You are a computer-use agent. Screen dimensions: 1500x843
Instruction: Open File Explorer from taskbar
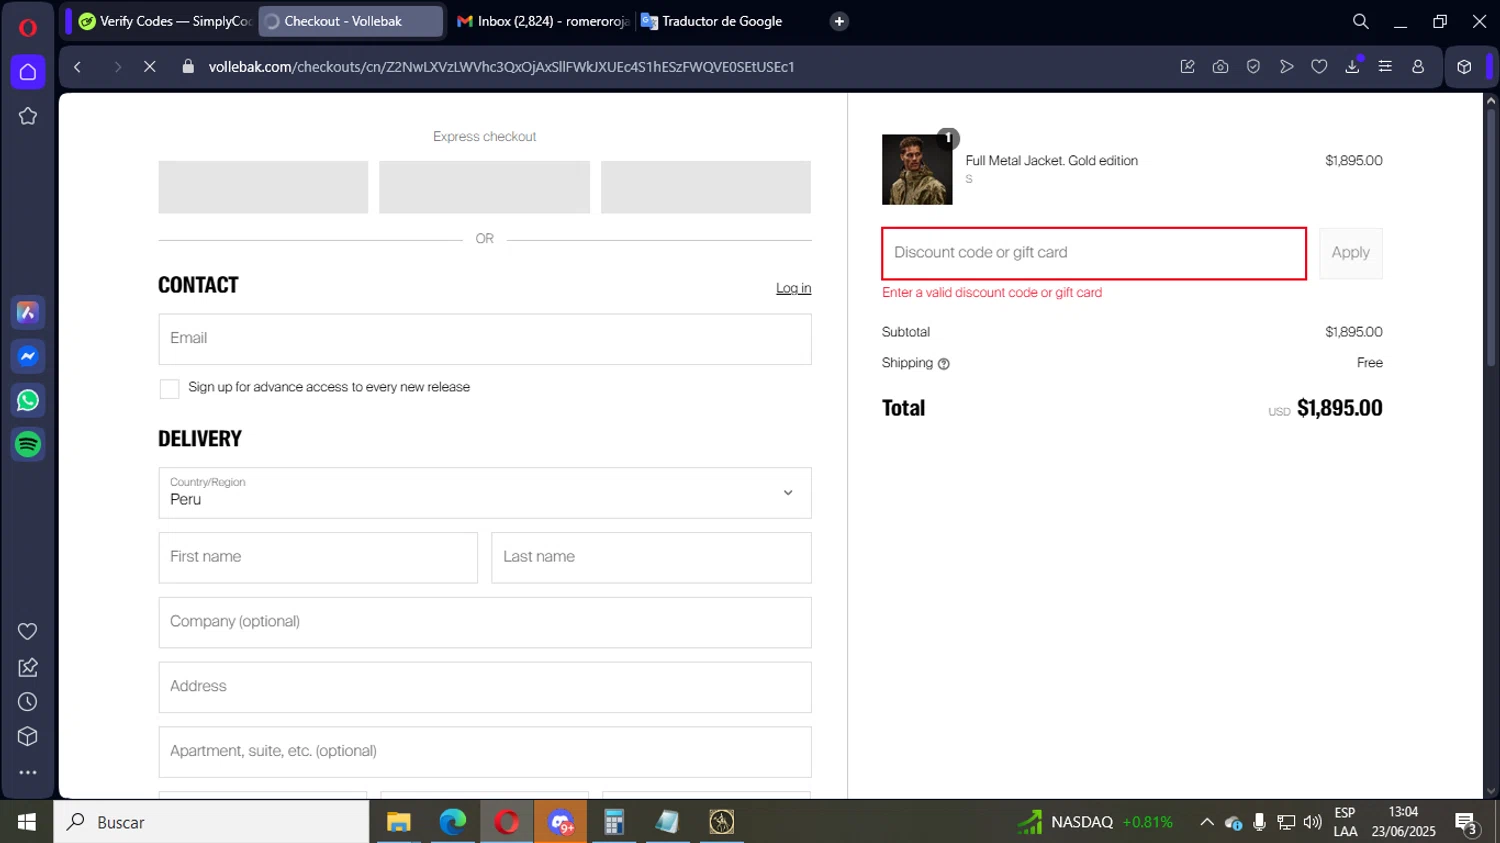click(398, 822)
